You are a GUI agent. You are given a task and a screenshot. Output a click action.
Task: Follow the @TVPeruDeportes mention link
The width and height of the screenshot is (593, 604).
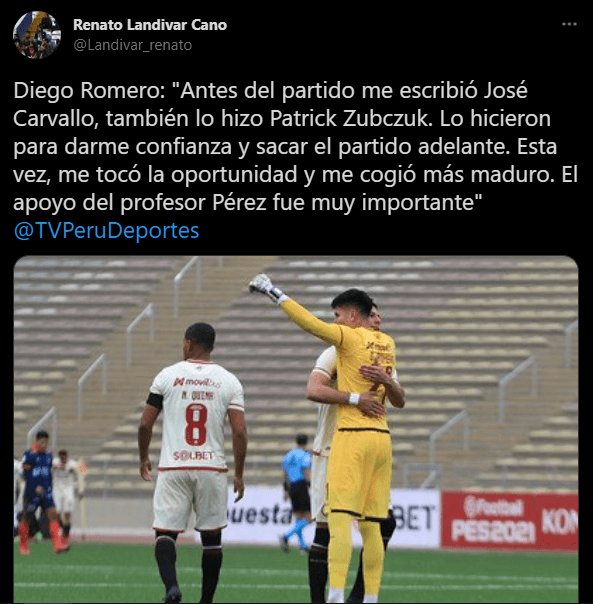click(x=106, y=230)
